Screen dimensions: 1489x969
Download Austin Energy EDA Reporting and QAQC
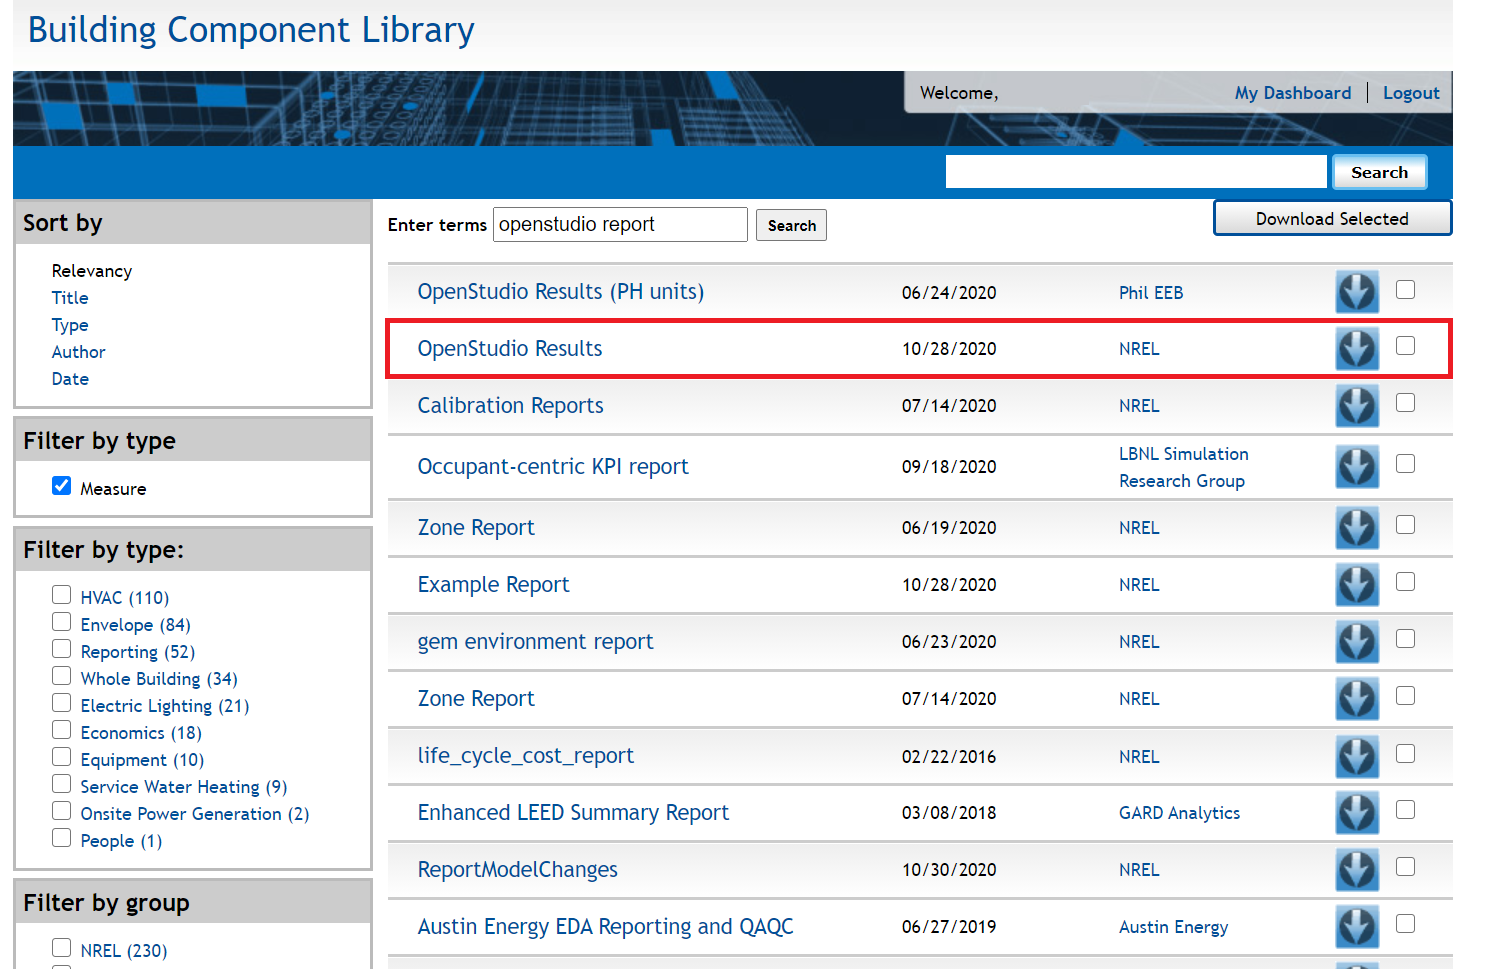[1357, 927]
